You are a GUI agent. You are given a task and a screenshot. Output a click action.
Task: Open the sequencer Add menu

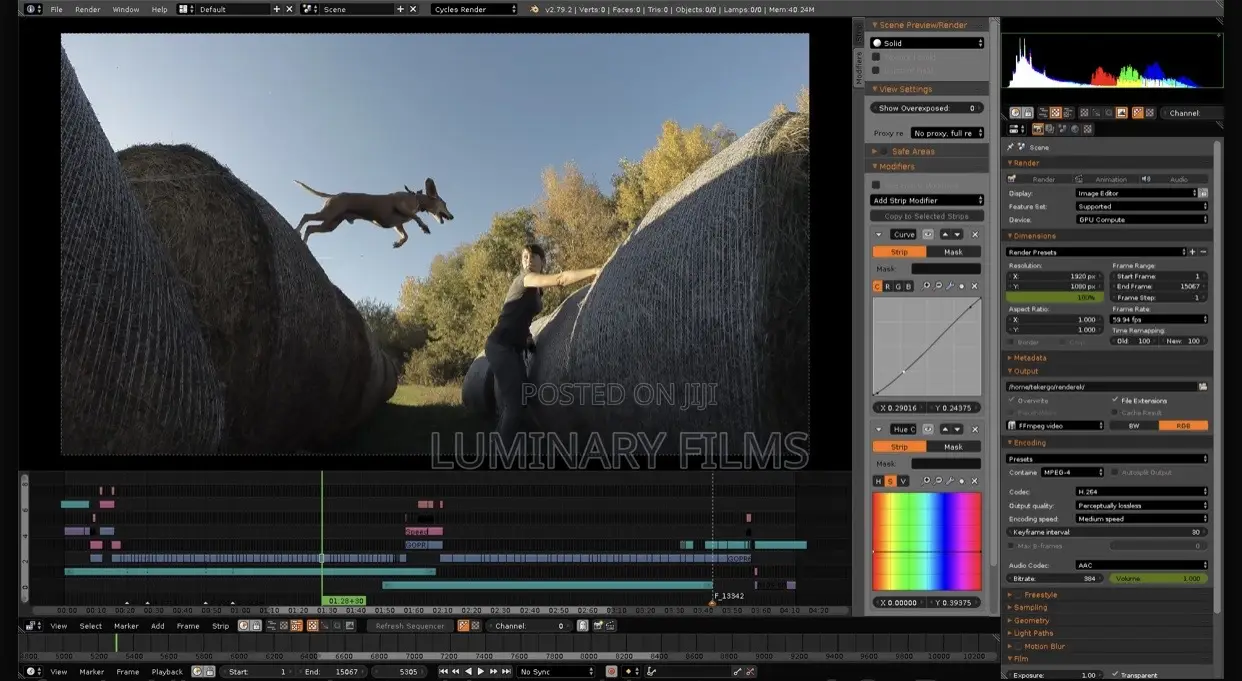point(158,626)
